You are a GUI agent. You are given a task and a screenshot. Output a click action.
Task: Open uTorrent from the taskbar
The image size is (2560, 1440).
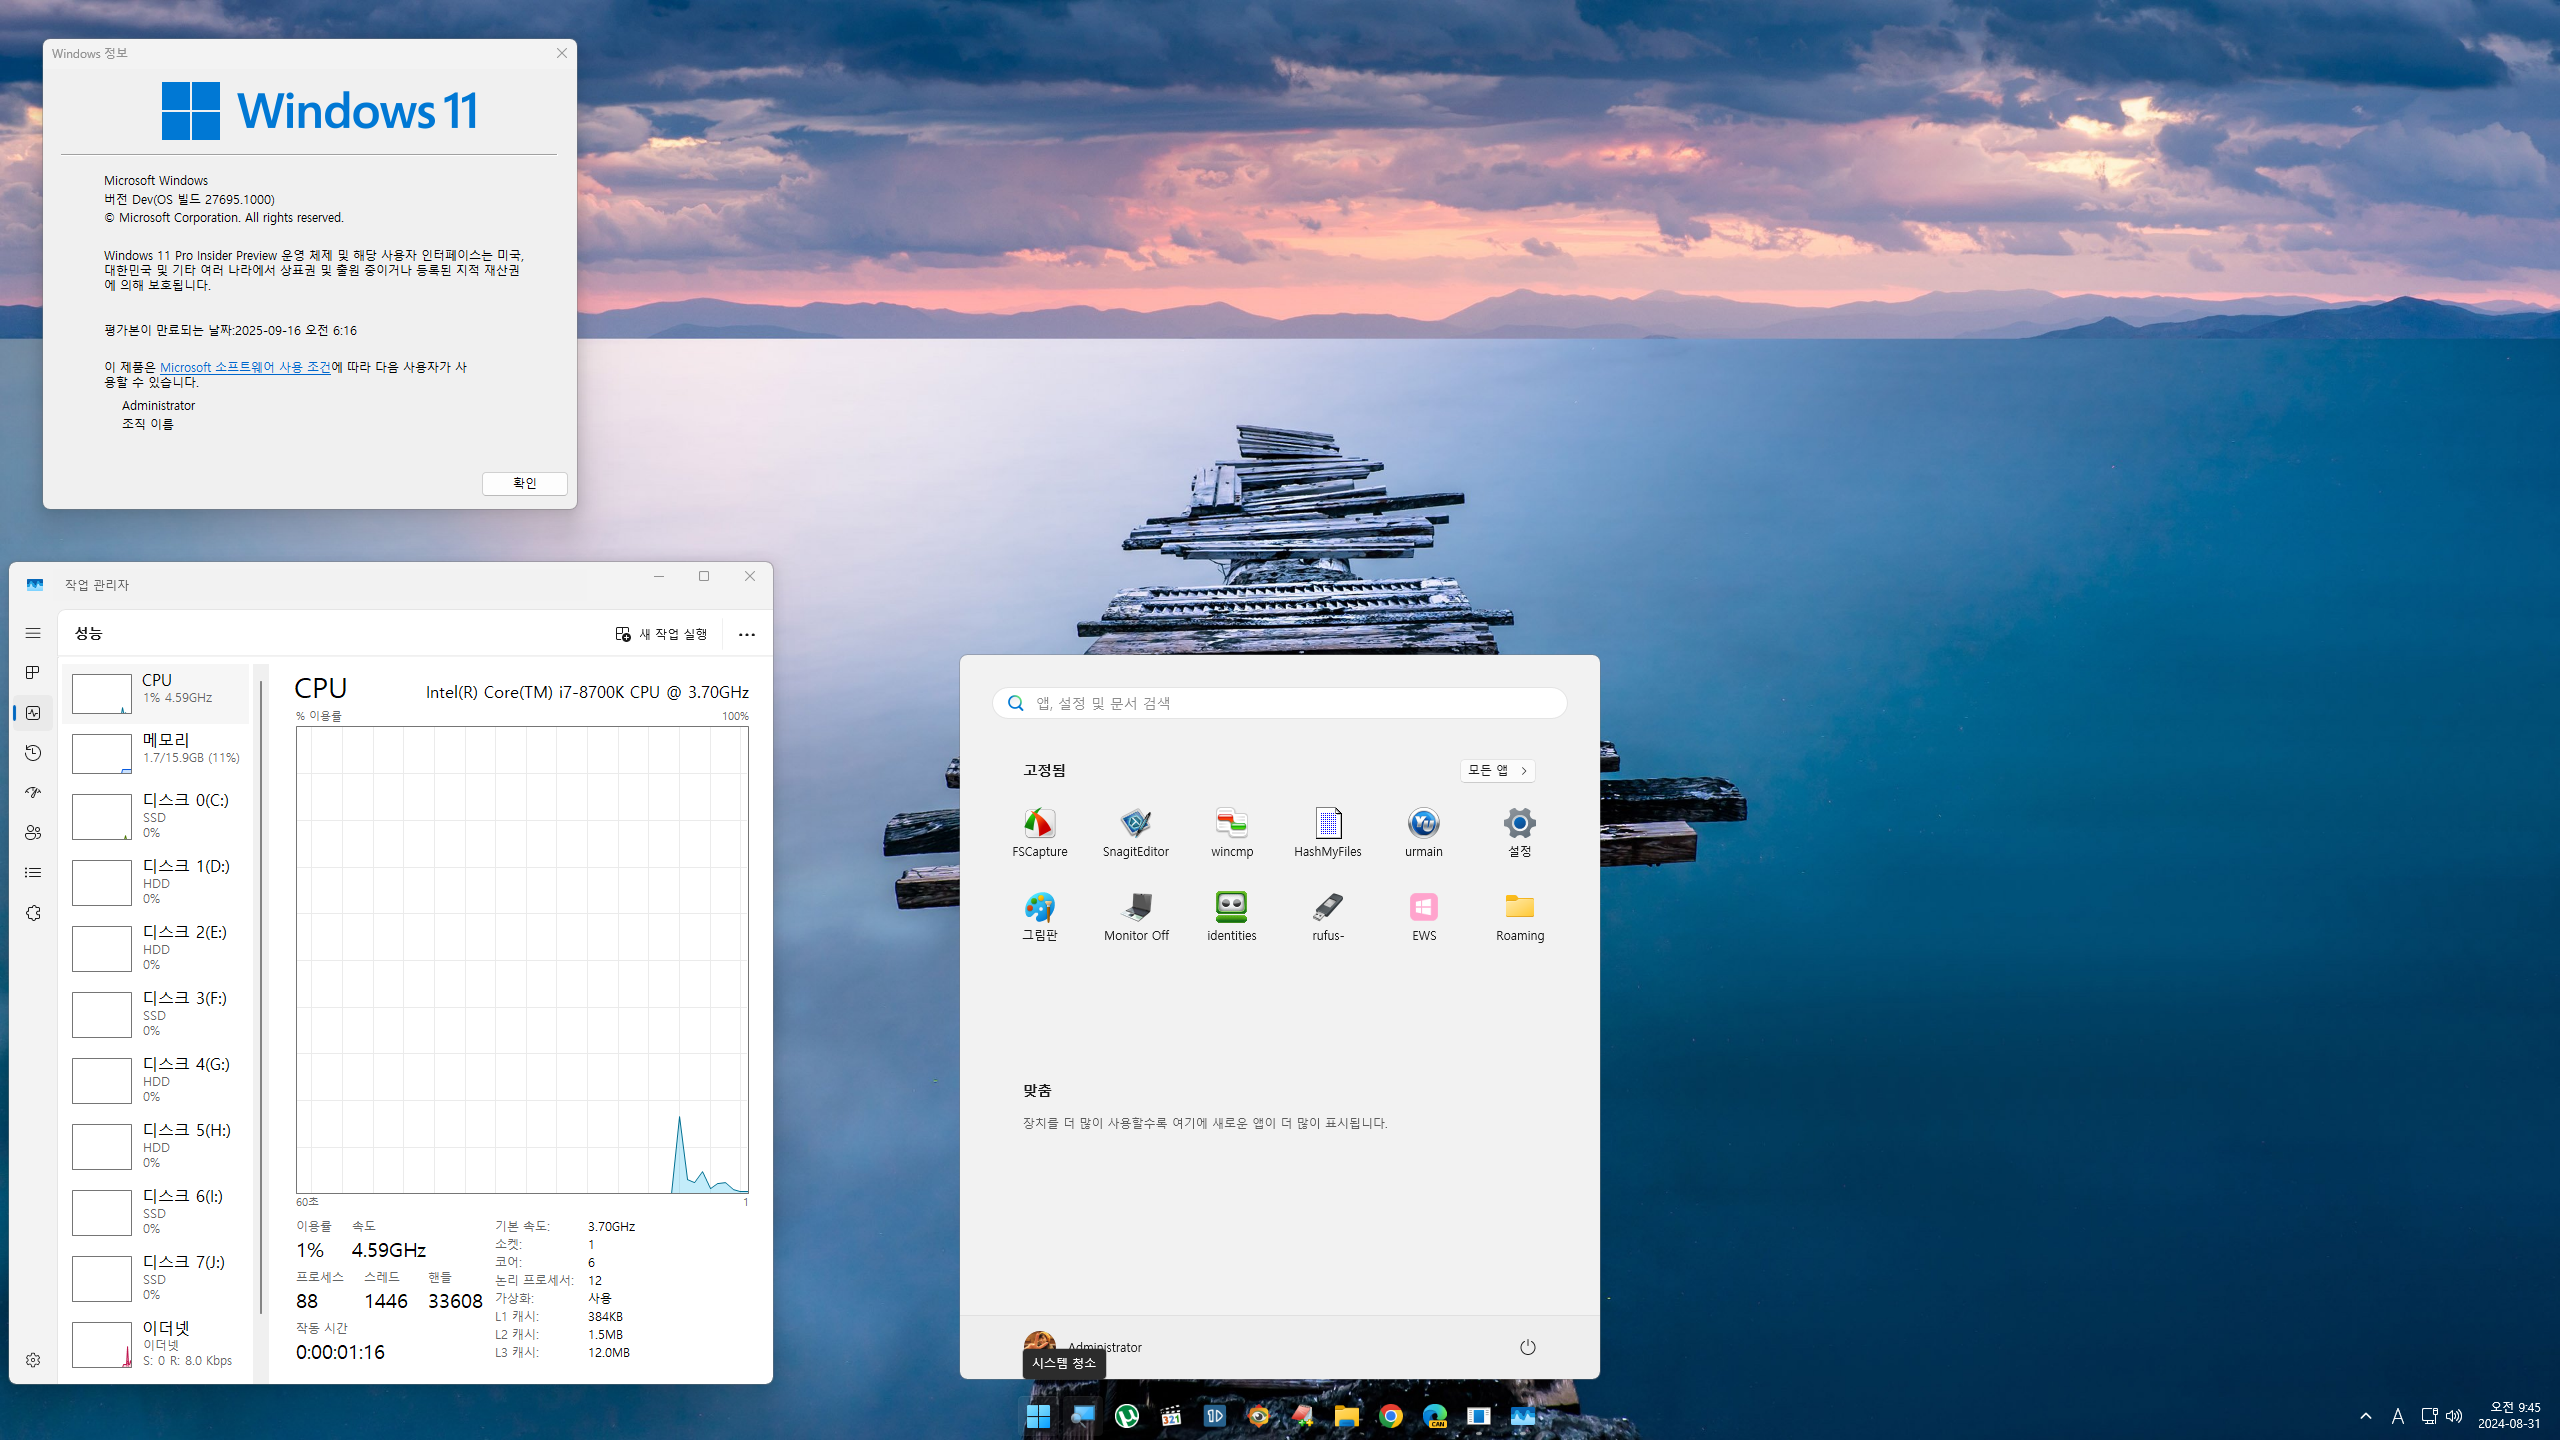click(x=1126, y=1416)
